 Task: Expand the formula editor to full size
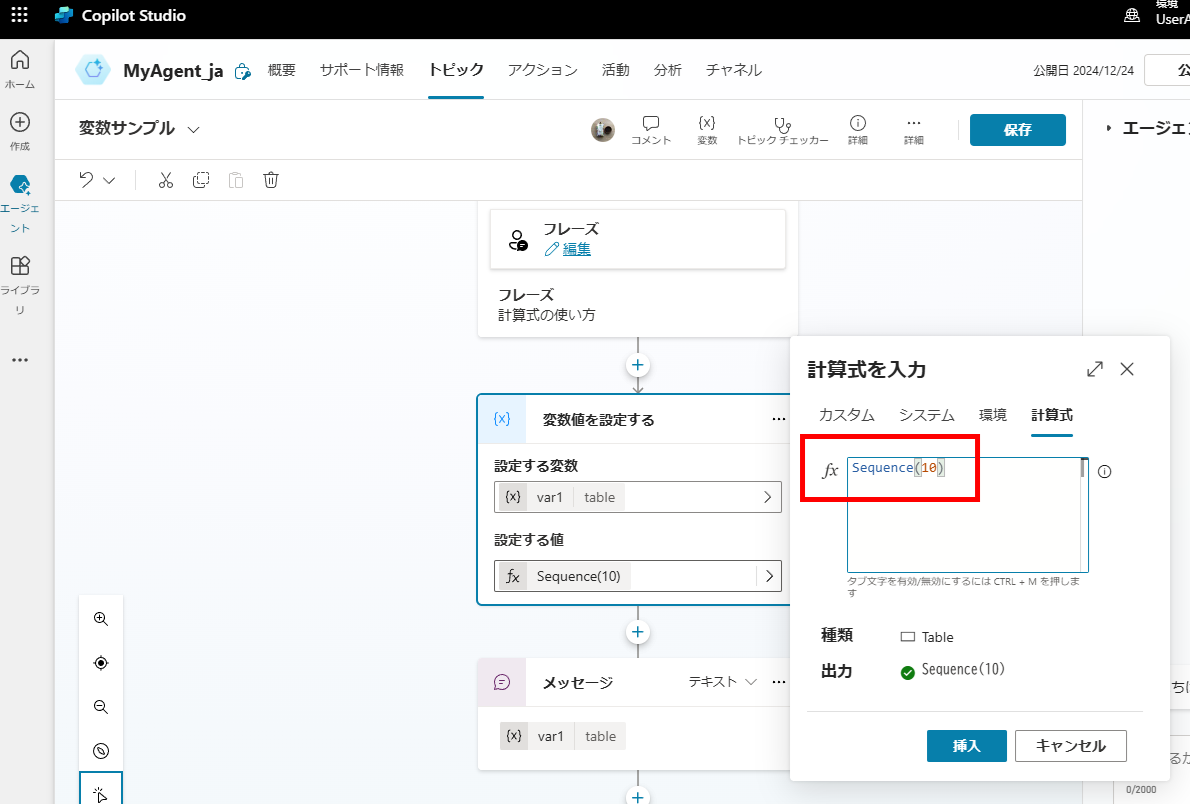coord(1095,369)
